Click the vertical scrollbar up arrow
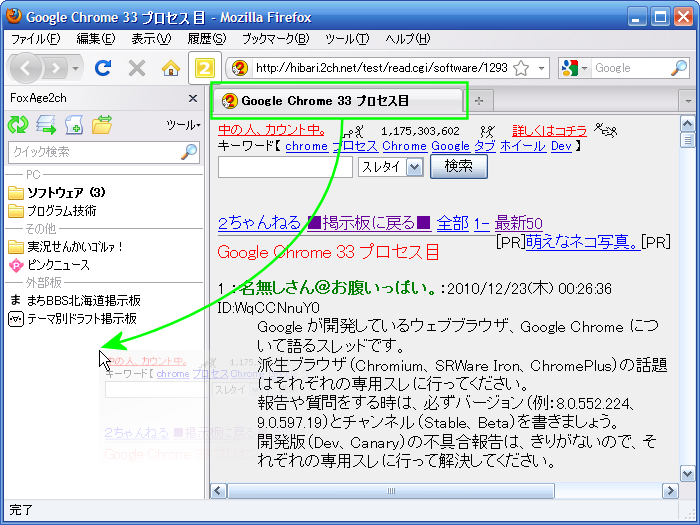The height and width of the screenshot is (525, 700). (688, 124)
